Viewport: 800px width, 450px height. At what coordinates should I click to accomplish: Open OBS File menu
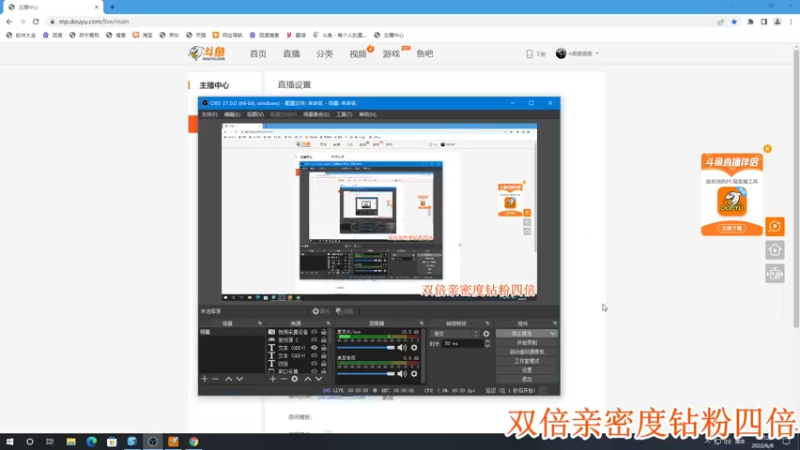click(x=209, y=114)
